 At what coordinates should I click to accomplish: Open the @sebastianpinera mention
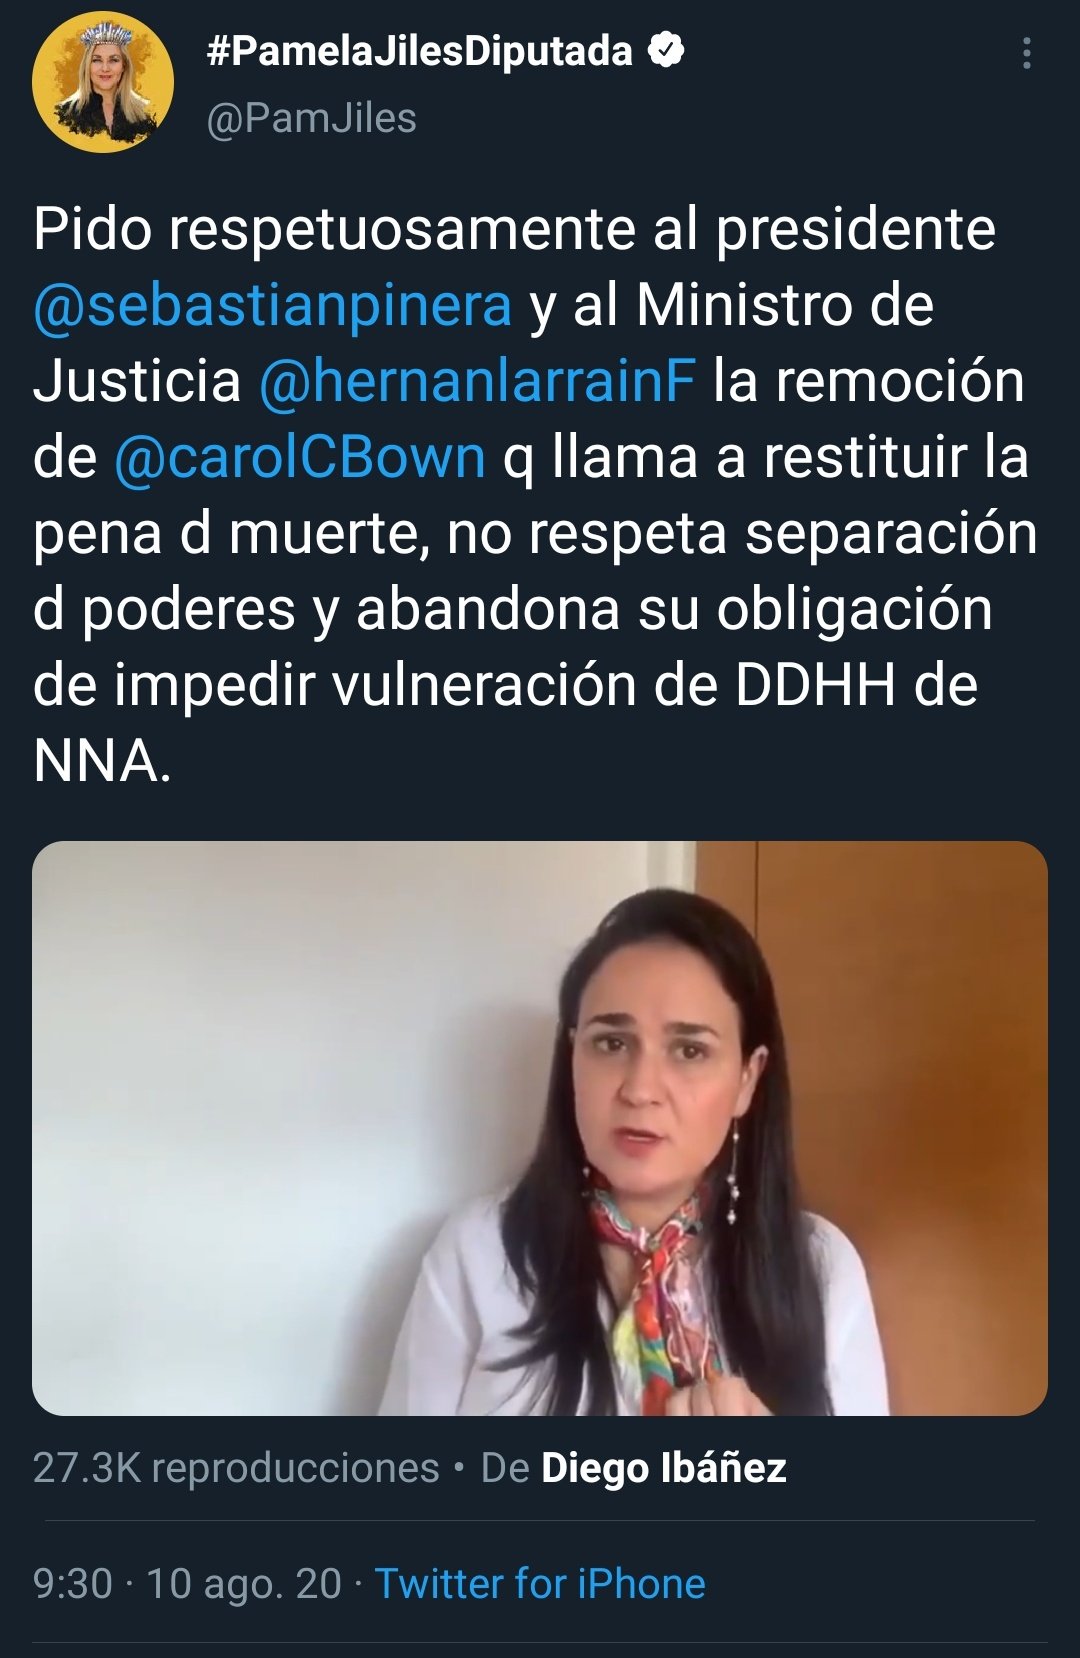272,305
